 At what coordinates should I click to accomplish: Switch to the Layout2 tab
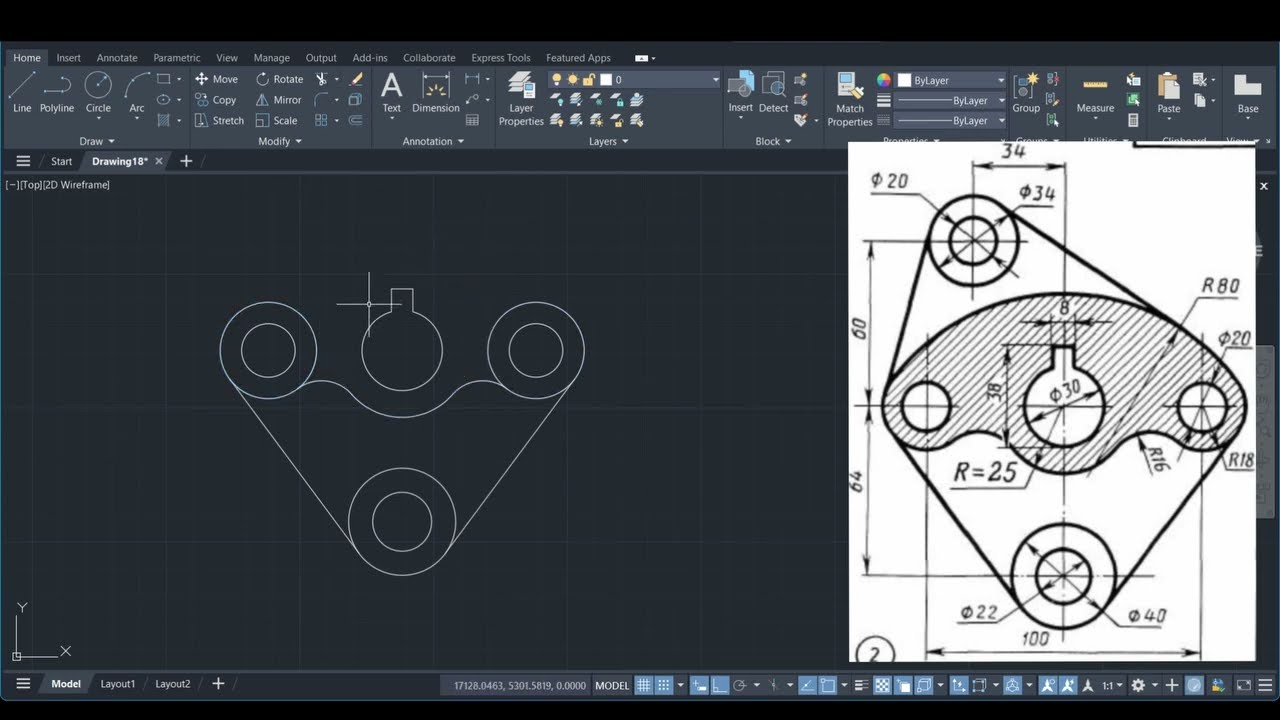tap(172, 684)
